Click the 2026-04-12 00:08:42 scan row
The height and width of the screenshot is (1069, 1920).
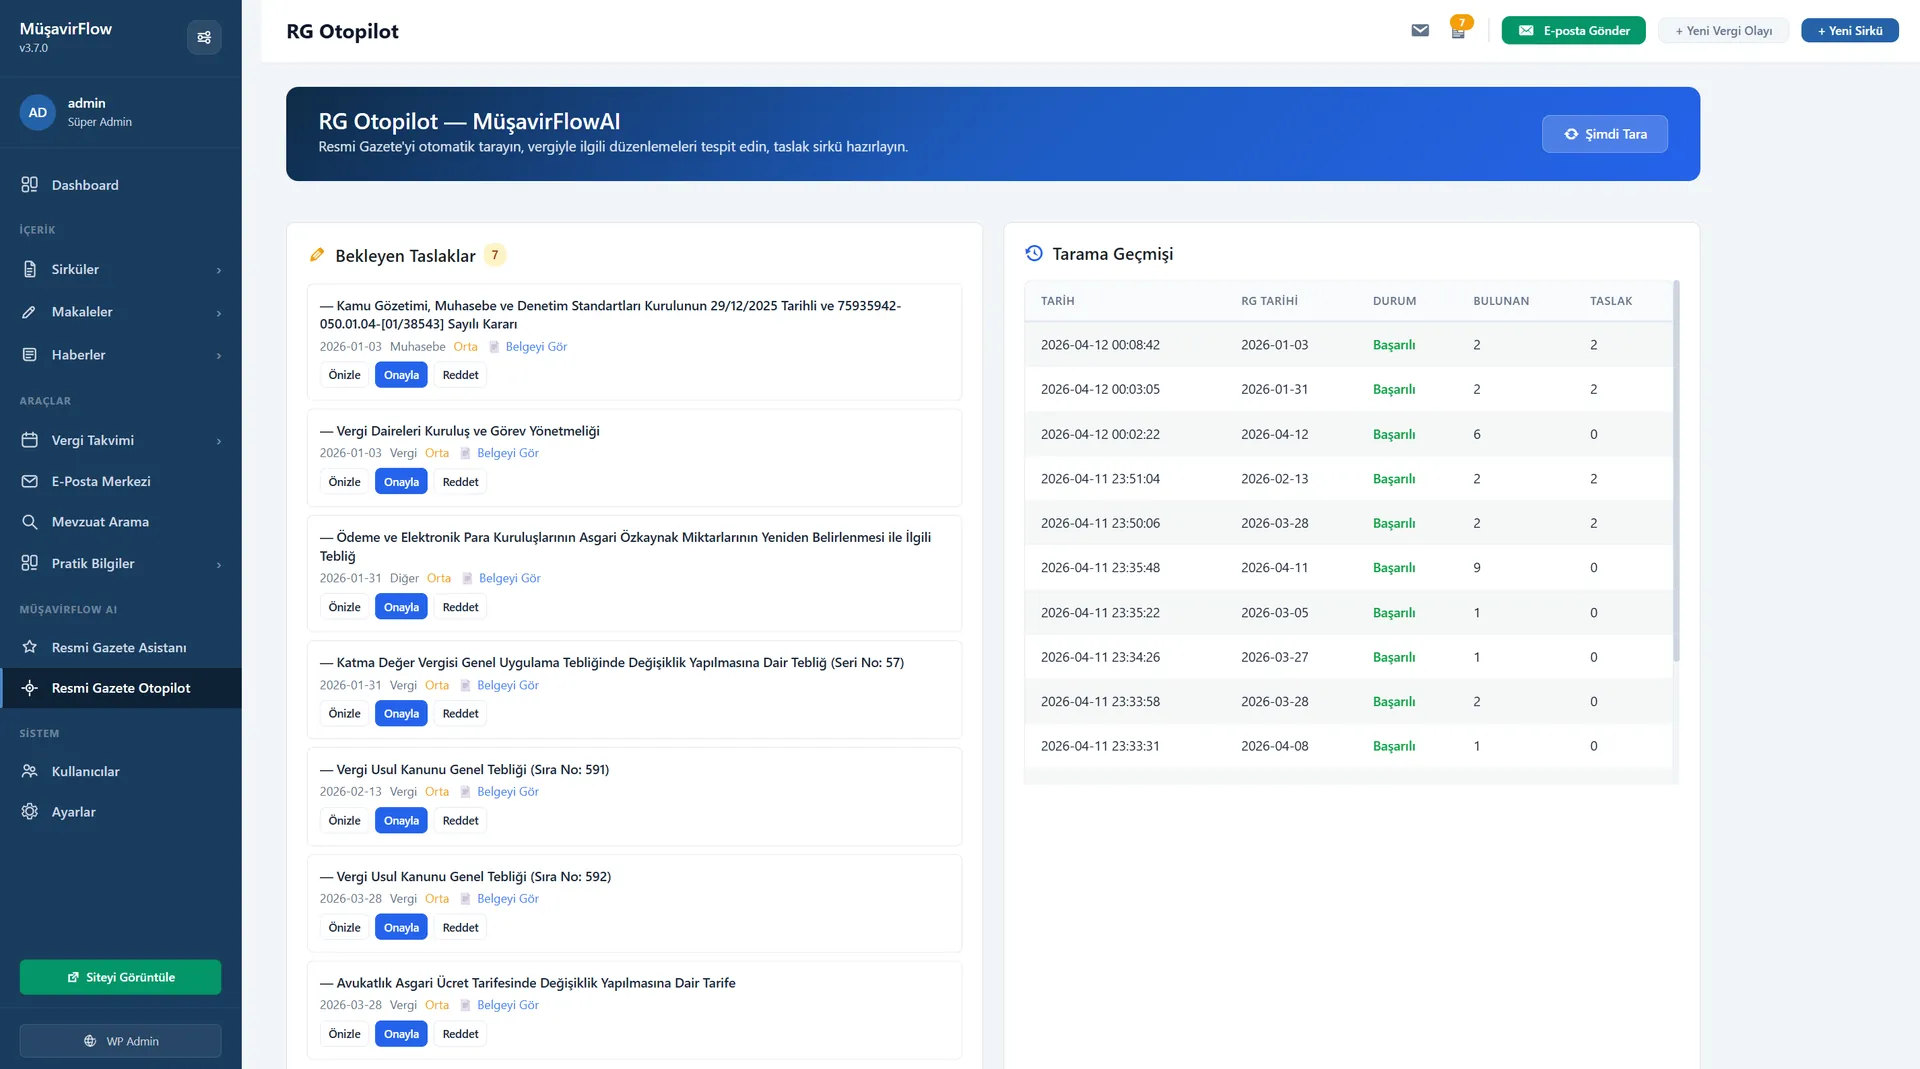pyautogui.click(x=1348, y=345)
